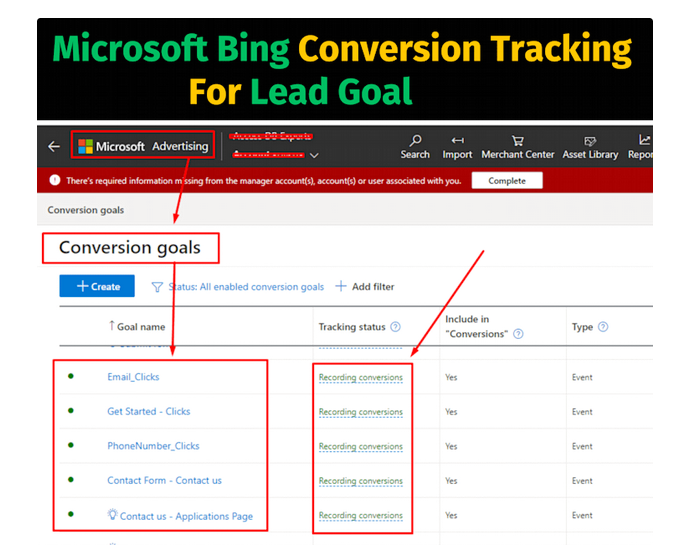
Task: Click the Yes value in Contact Form - Contact us row
Action: pos(451,481)
